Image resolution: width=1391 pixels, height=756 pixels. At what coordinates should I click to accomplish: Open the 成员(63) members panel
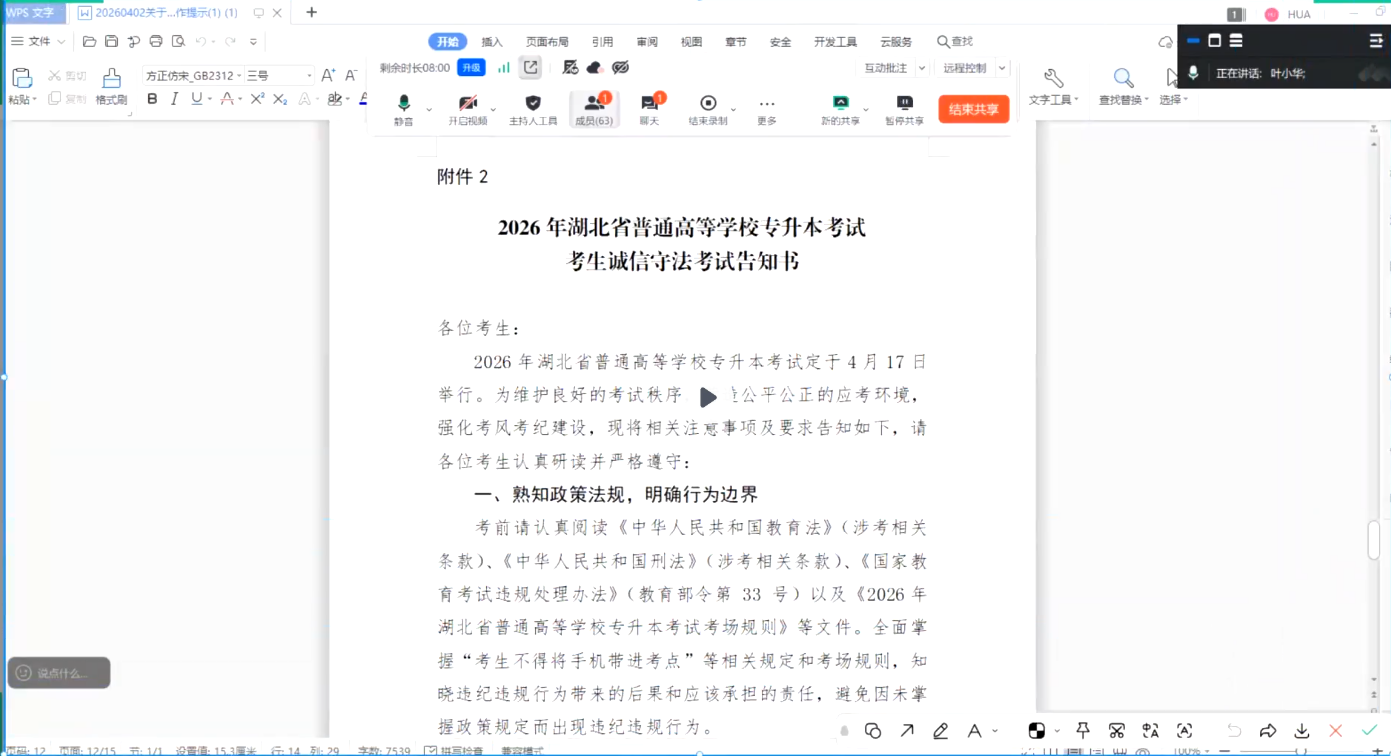click(x=594, y=108)
